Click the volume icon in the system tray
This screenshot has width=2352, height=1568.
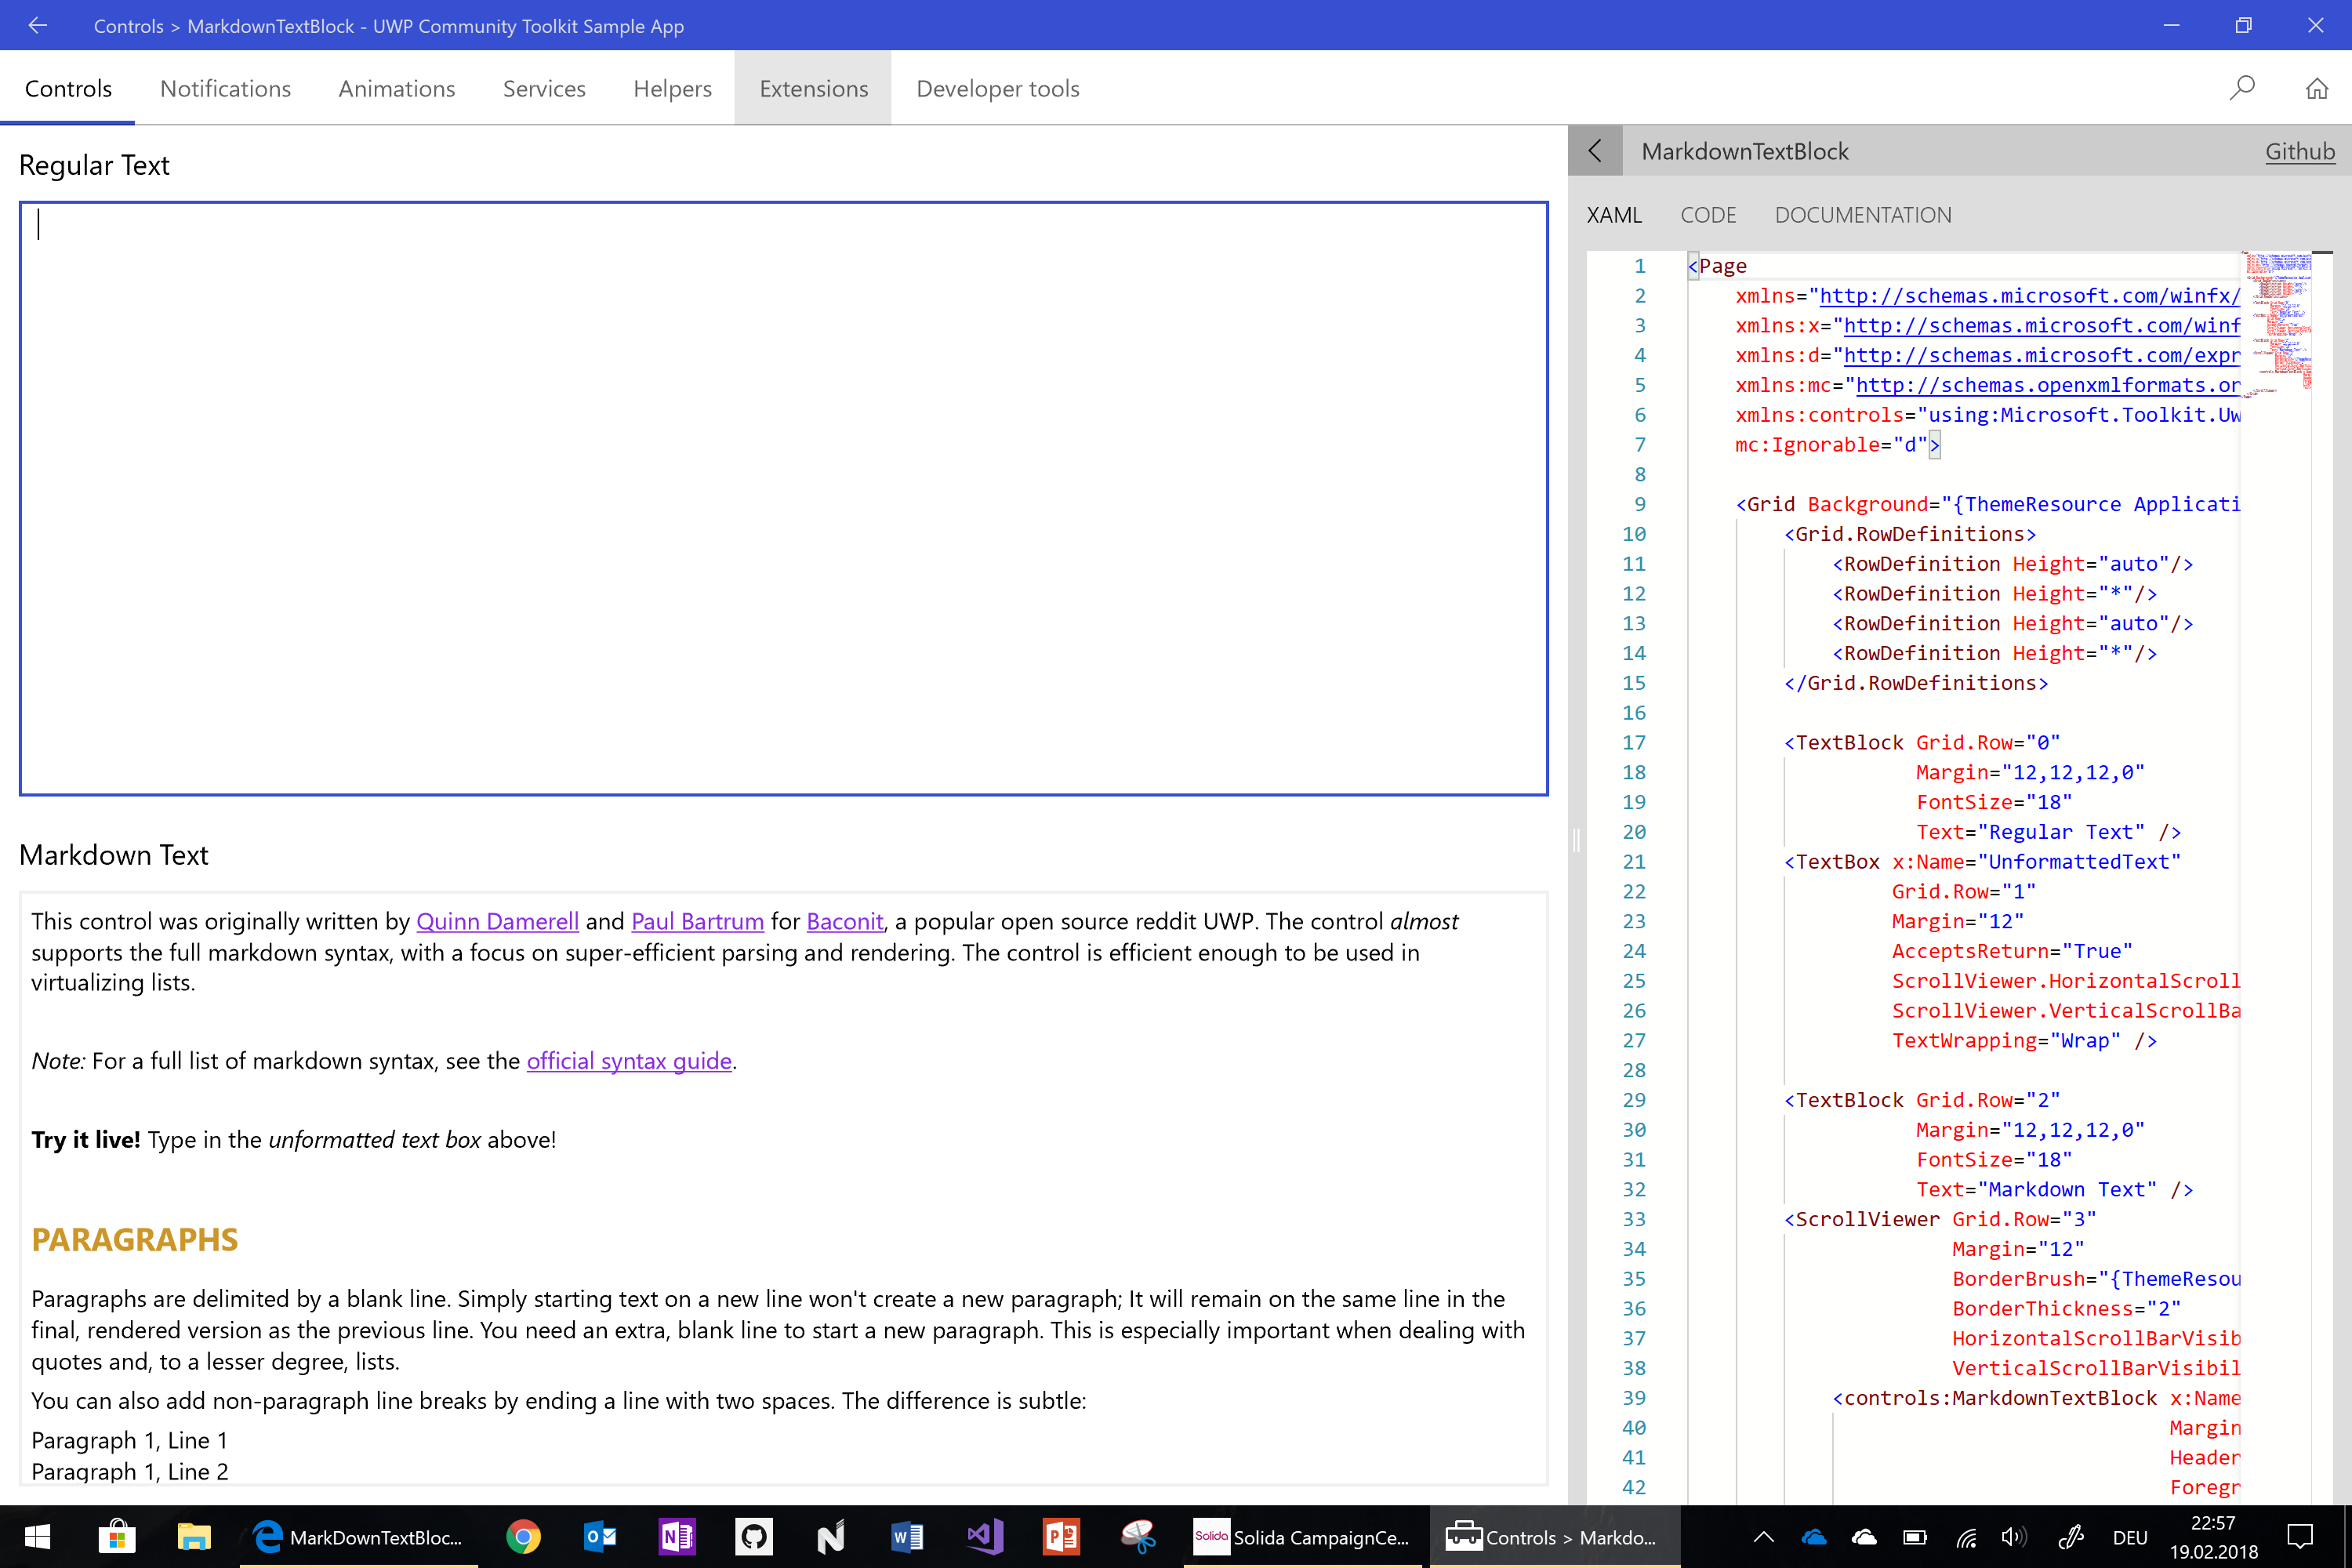click(x=2014, y=1537)
